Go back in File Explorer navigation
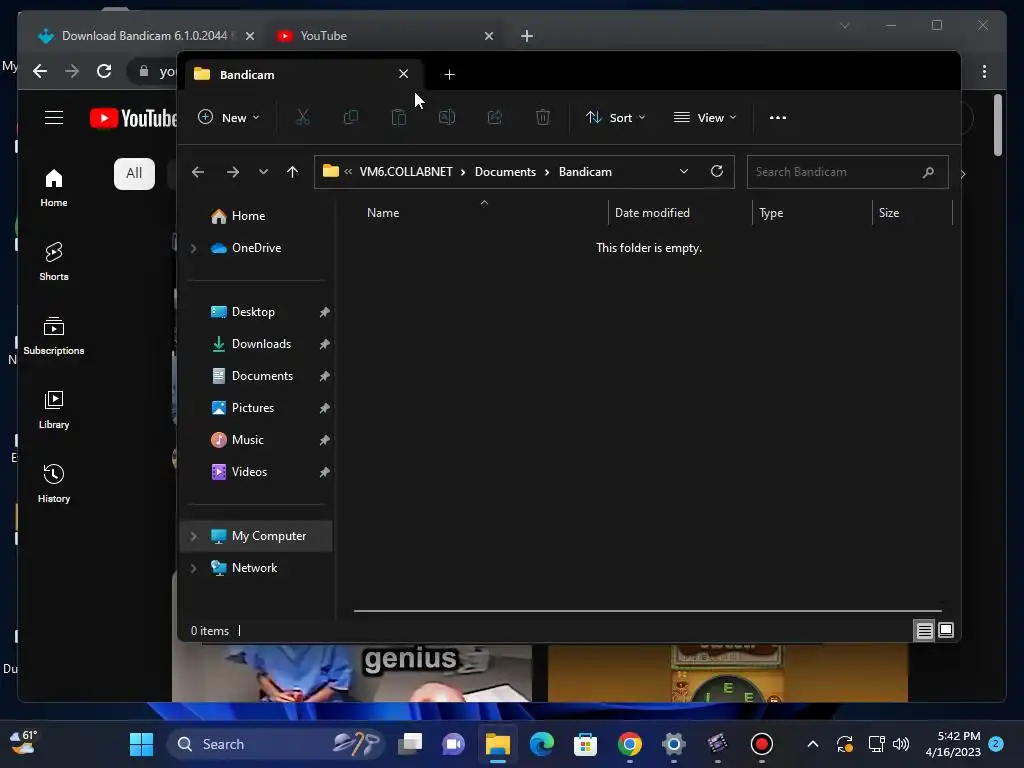 click(x=198, y=172)
